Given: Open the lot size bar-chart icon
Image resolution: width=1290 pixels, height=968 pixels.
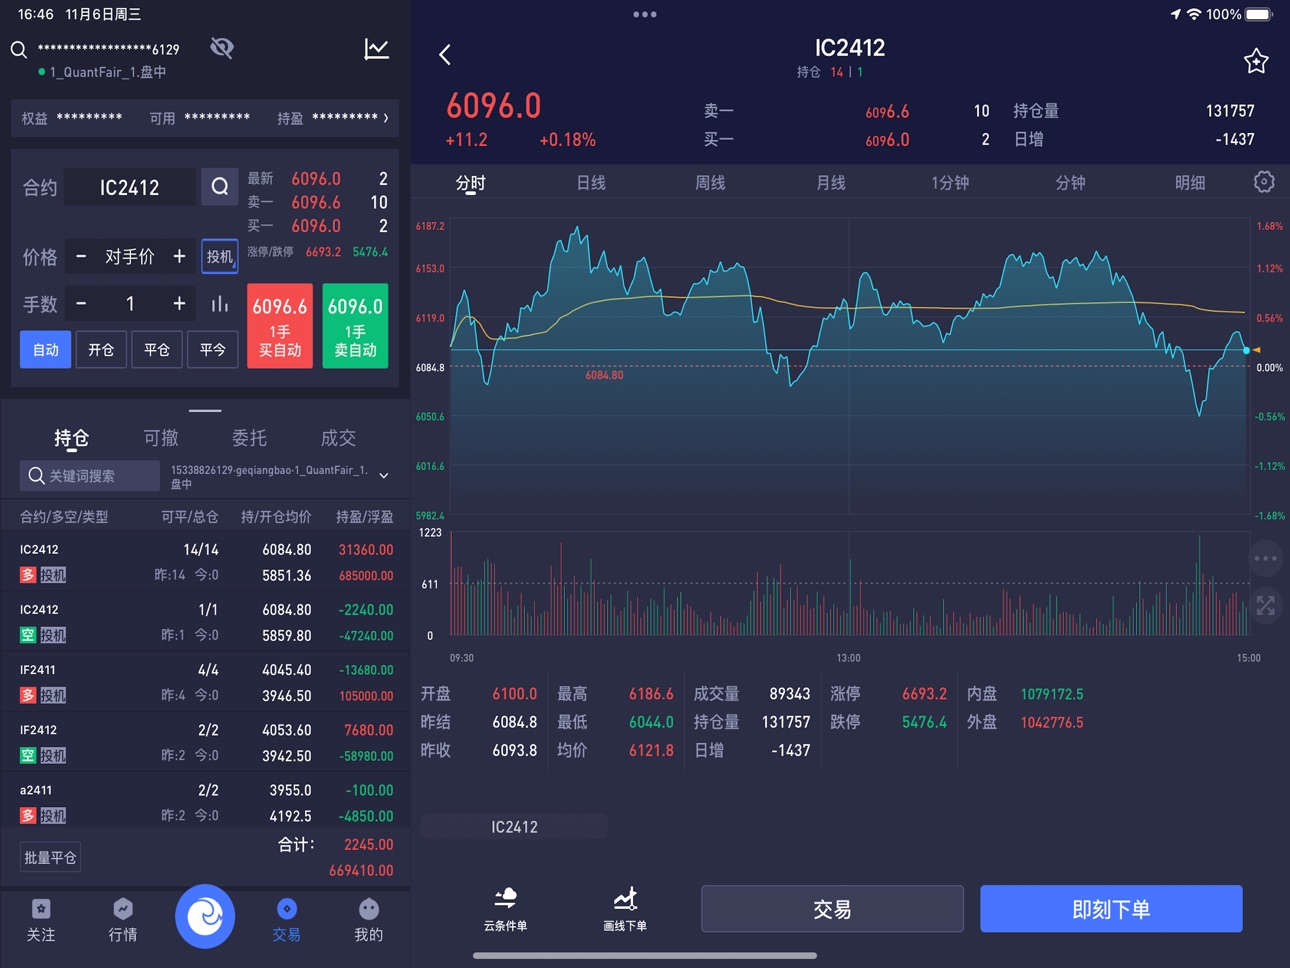Looking at the screenshot, I should 220,304.
